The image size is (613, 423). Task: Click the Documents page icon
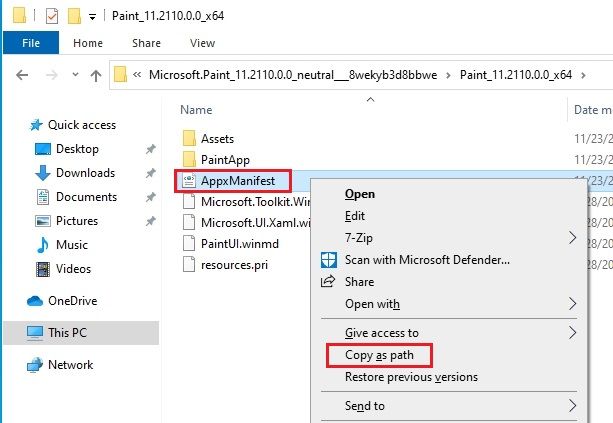[x=43, y=197]
